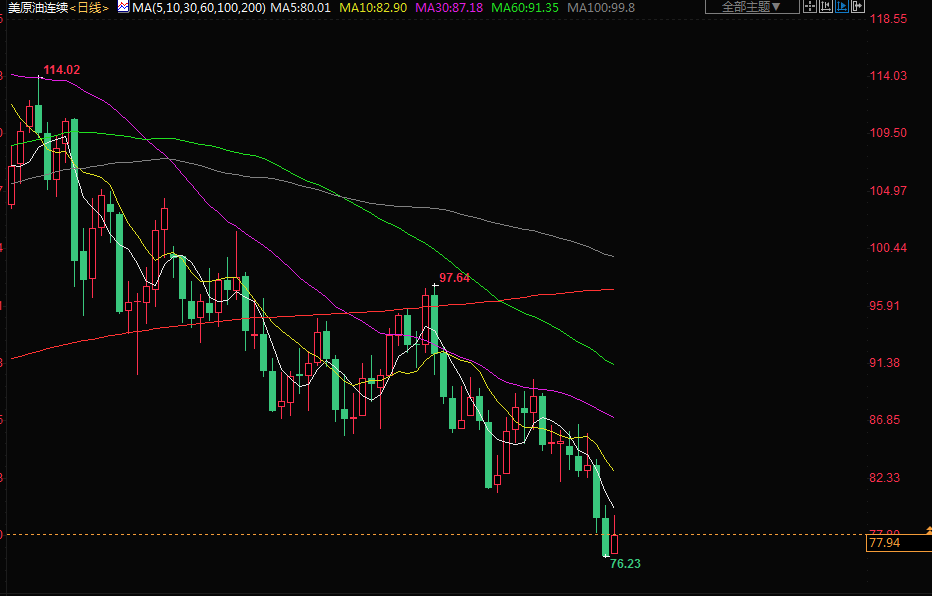Select the white MA5:80.01 indicator label
The height and width of the screenshot is (596, 932).
pyautogui.click(x=300, y=8)
